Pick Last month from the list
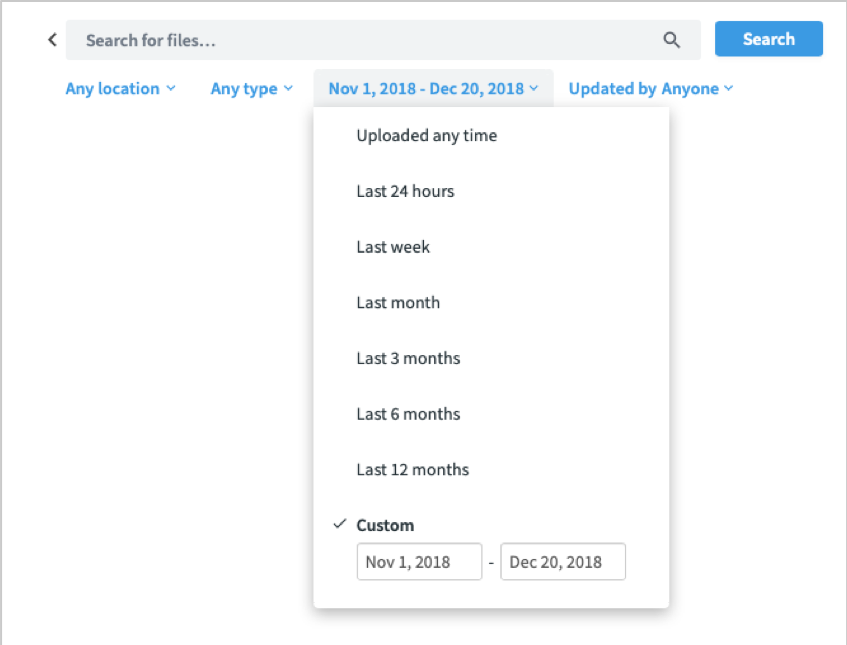The height and width of the screenshot is (645, 847). click(x=398, y=303)
